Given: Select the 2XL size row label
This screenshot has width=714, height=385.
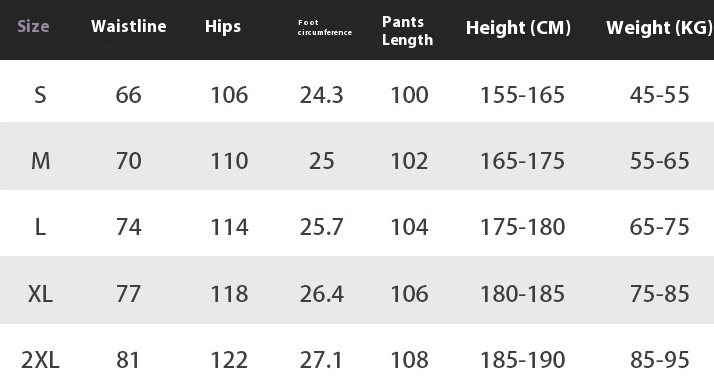Looking at the screenshot, I should (x=40, y=360).
